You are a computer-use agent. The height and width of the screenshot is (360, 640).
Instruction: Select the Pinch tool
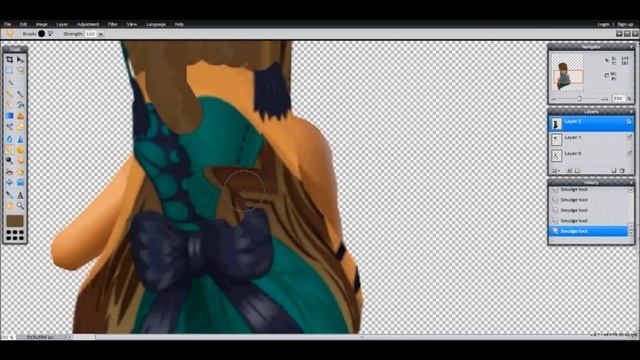coord(20,182)
